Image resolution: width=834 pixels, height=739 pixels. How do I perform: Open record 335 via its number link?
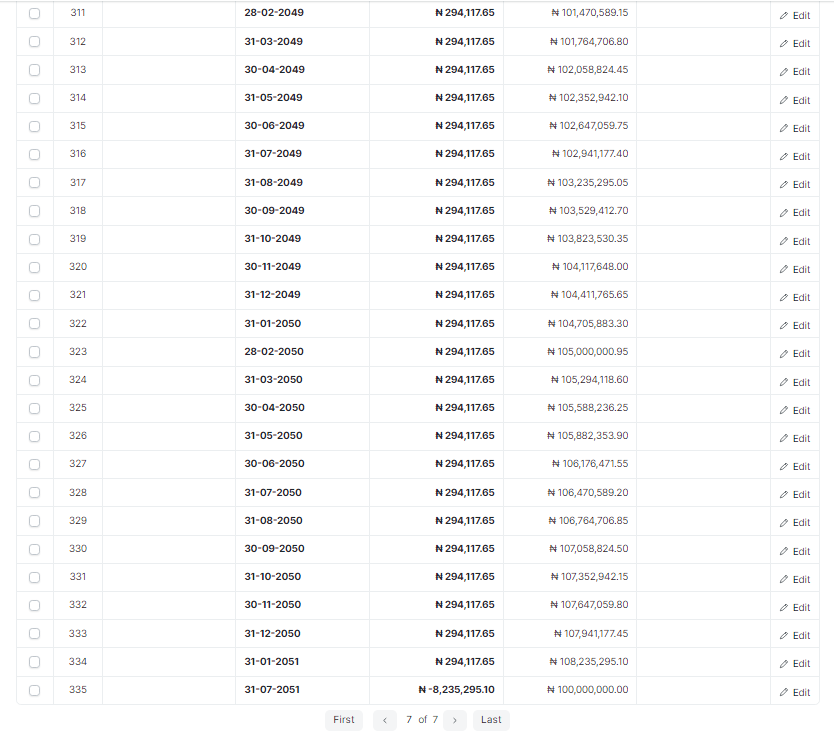pyautogui.click(x=77, y=690)
